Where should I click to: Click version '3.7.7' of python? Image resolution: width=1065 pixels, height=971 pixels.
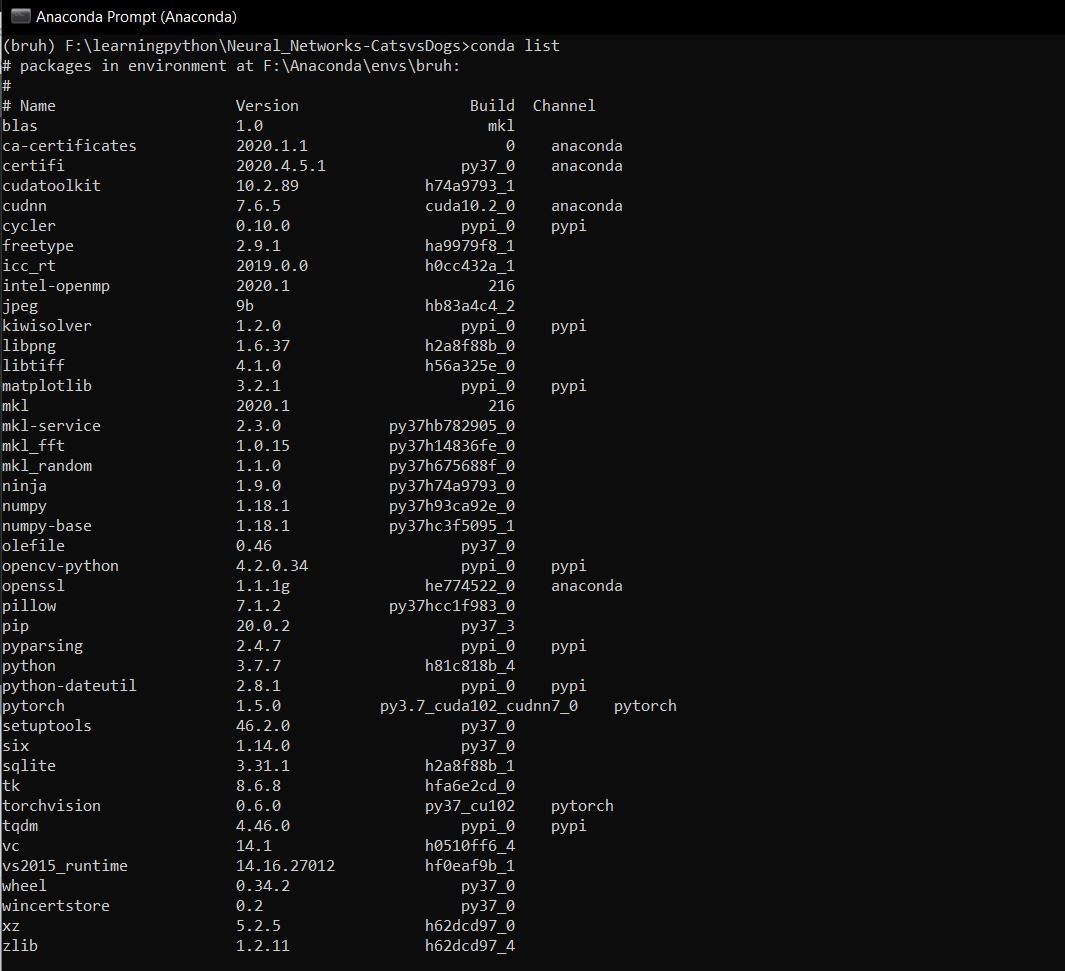coord(258,666)
